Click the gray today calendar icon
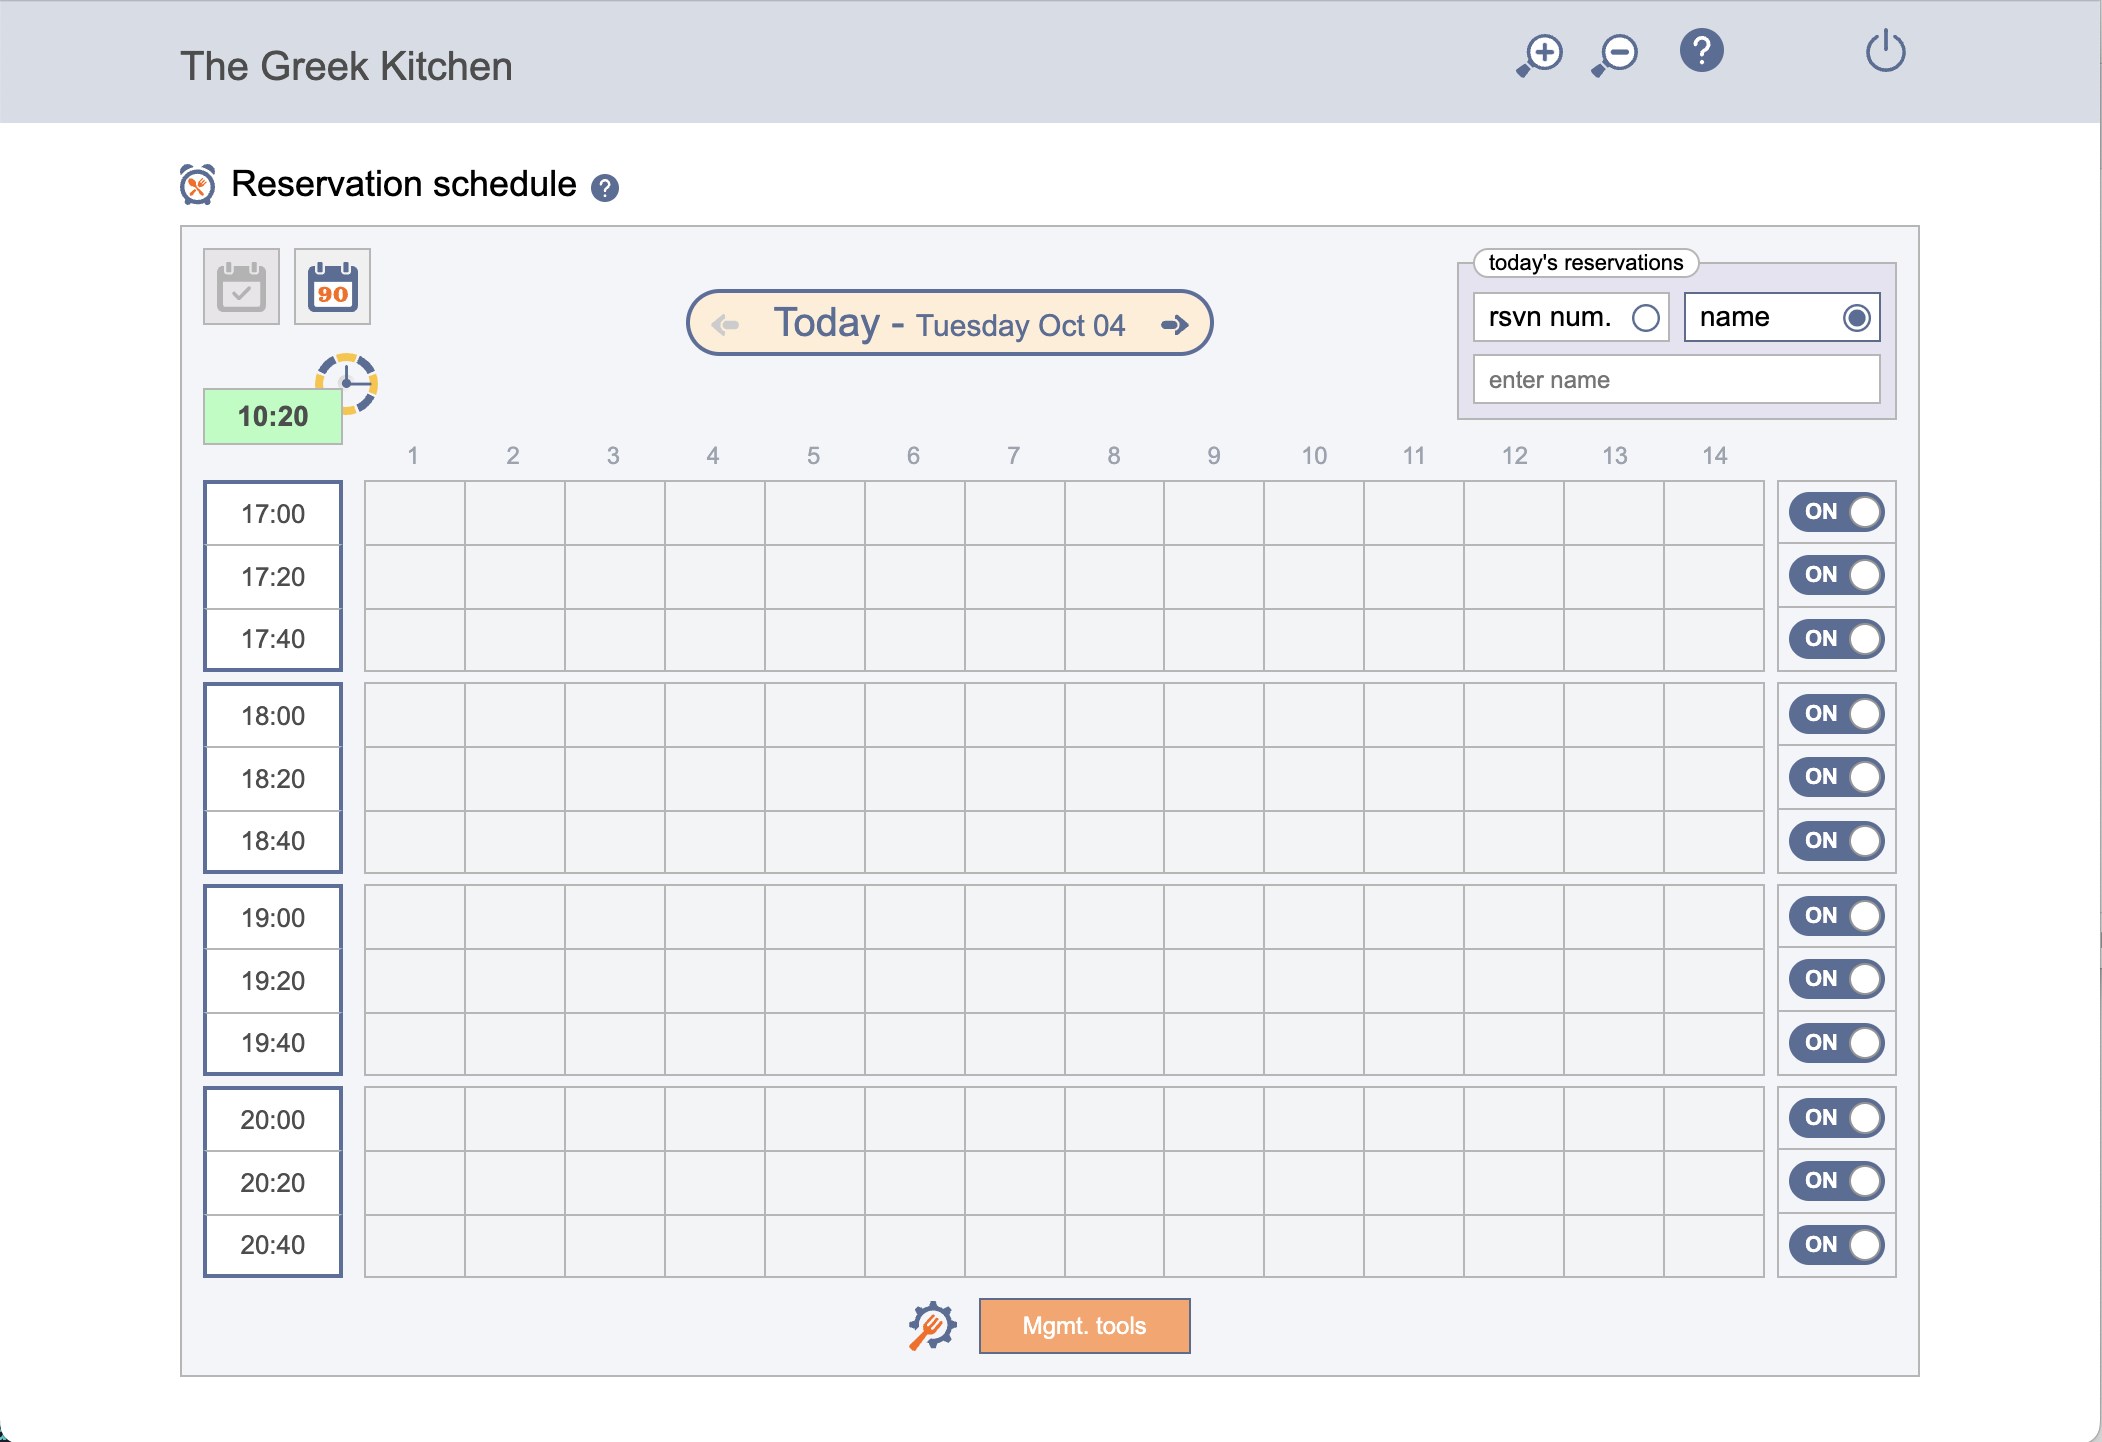2102x1442 pixels. click(241, 287)
